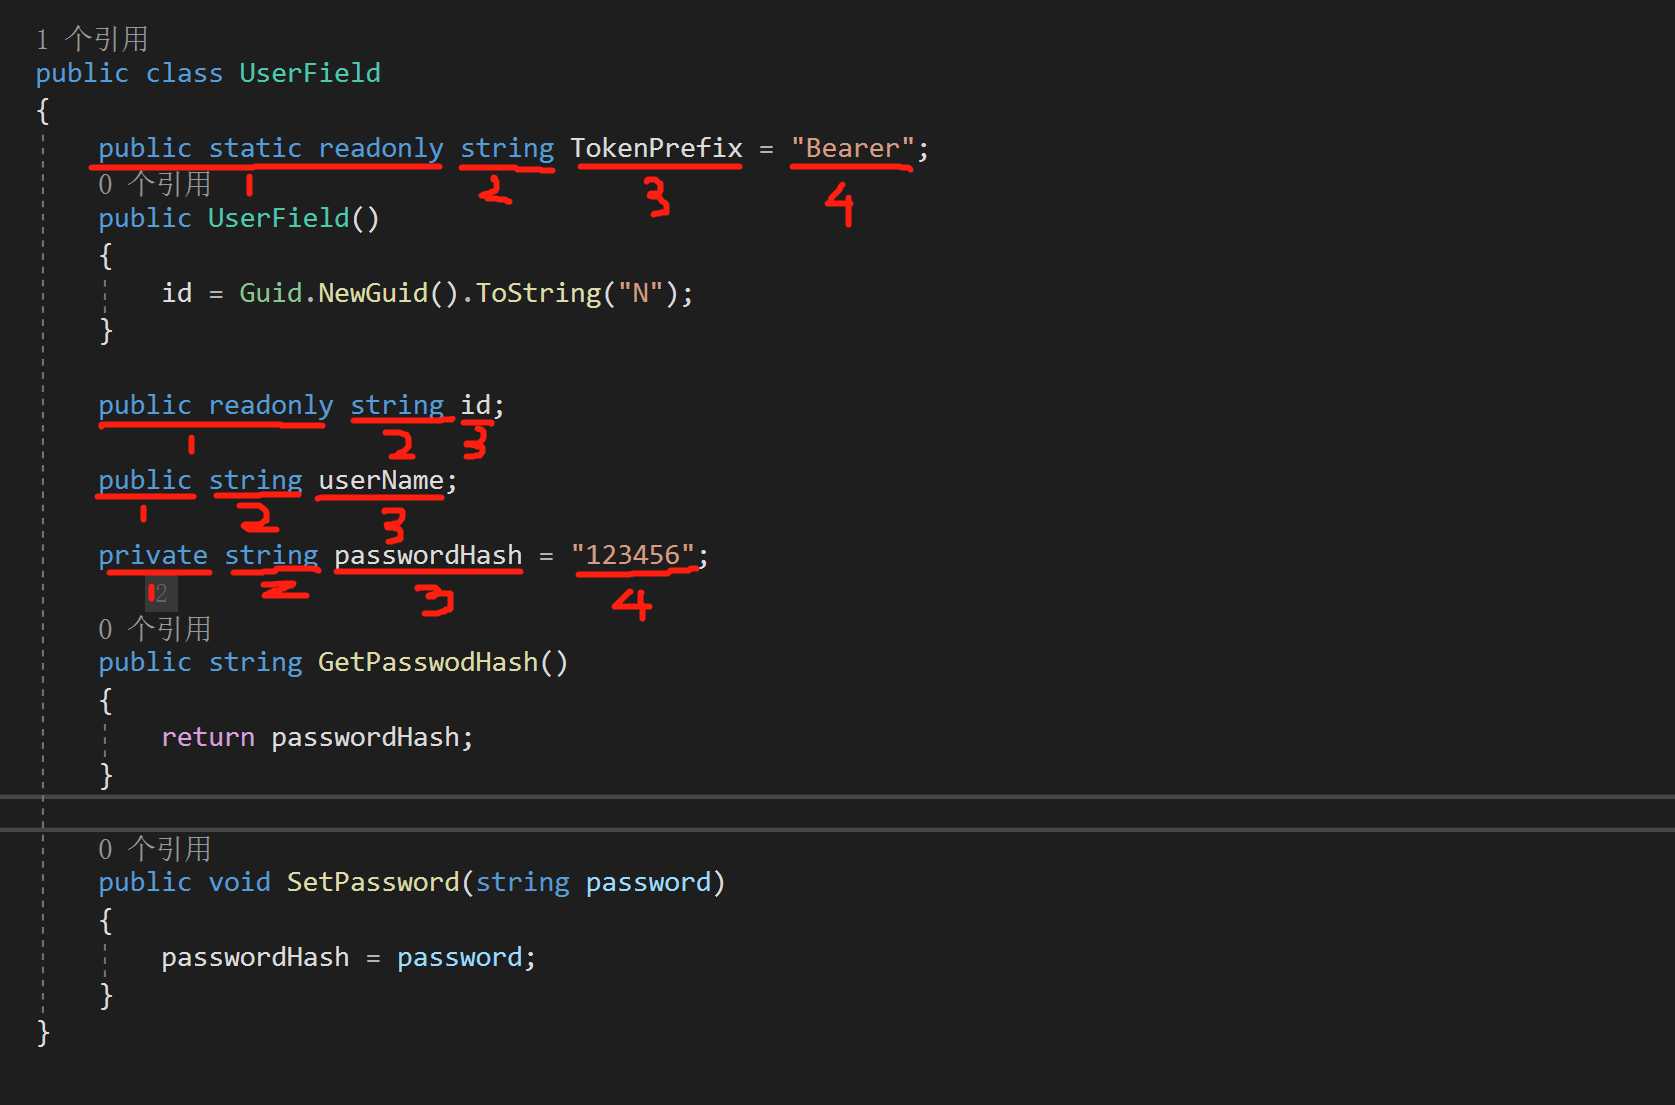
Task: Click the Guid type in the constructor body
Action: [271, 293]
